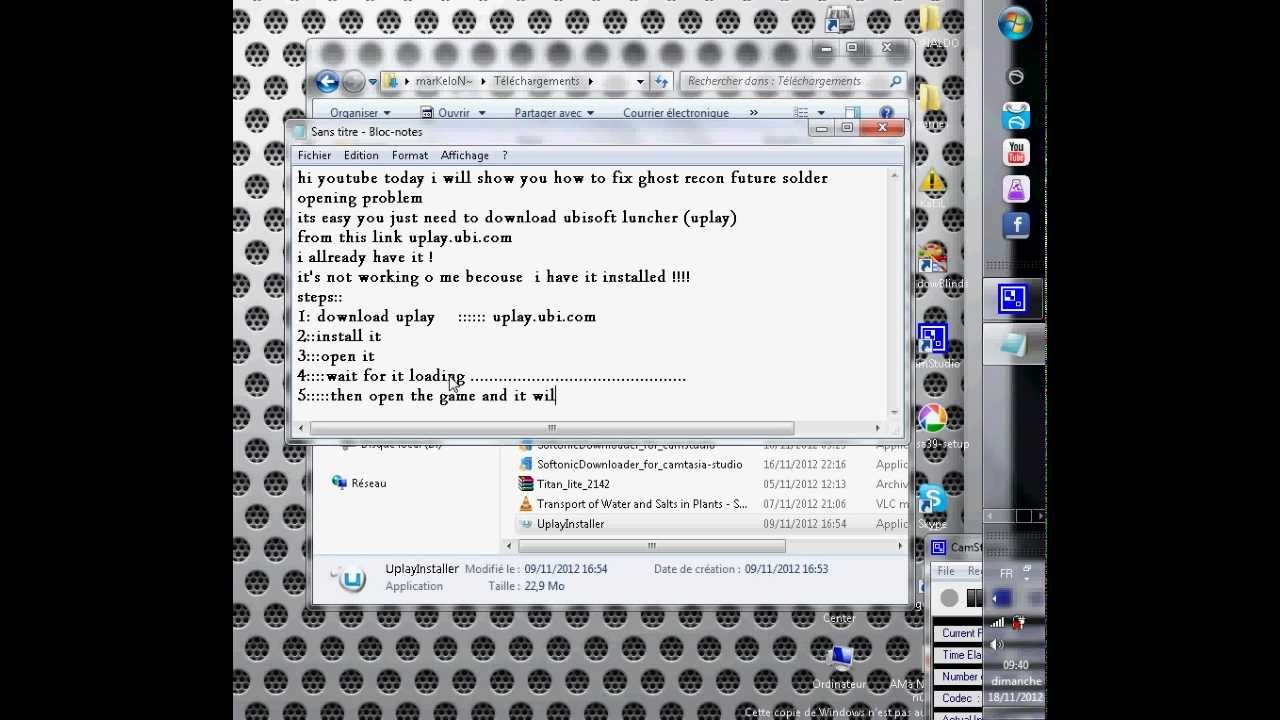Click the Bloc-notes title bar notepad icon
This screenshot has width=1280, height=720.
300,132
